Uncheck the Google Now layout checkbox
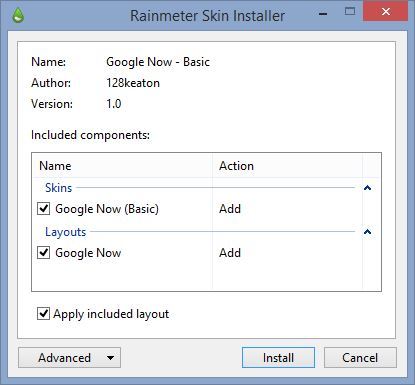This screenshot has height=385, width=415. click(43, 253)
